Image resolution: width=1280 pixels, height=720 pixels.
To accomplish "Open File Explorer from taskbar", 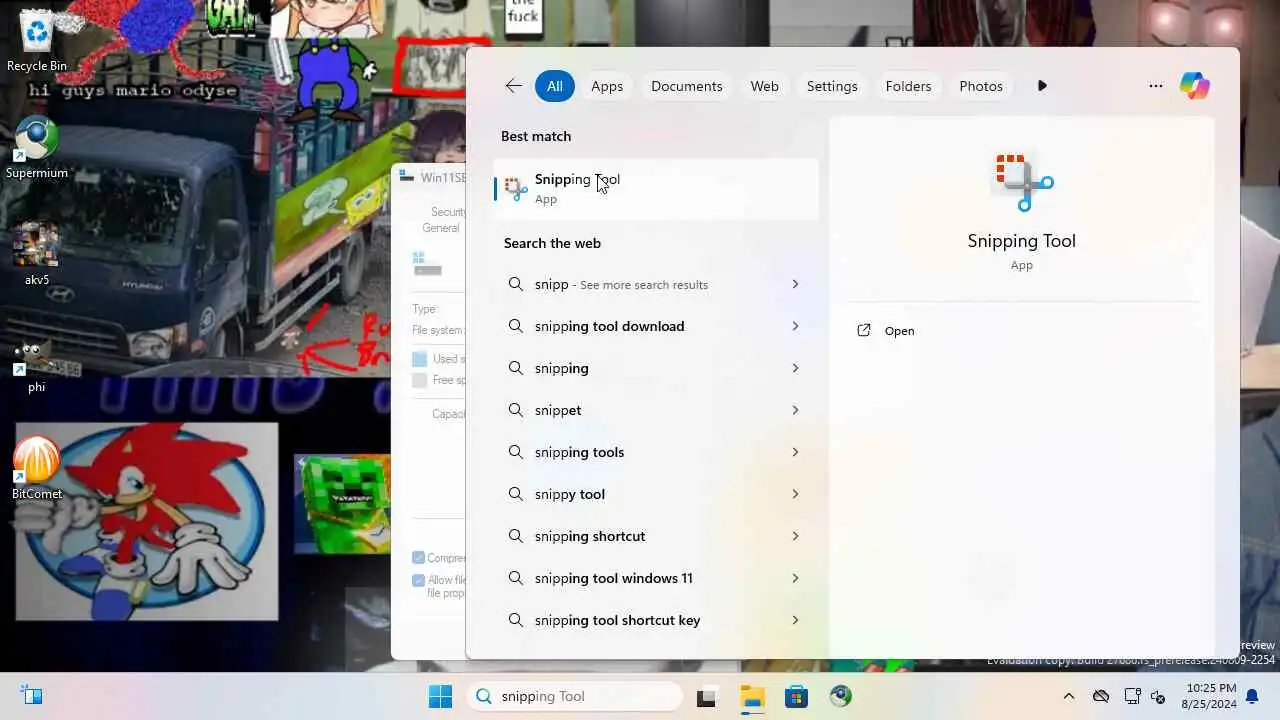I will [x=752, y=696].
